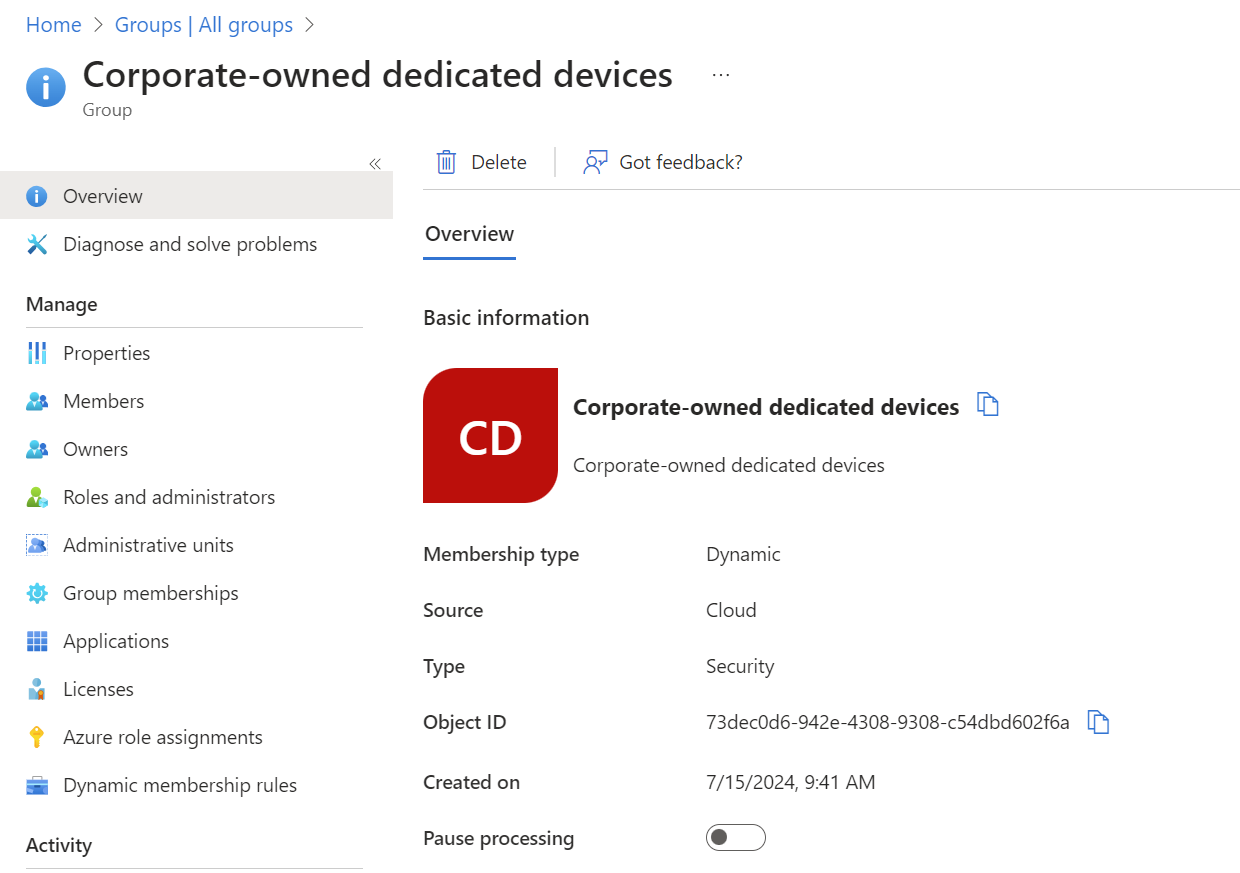Click the Roles and administrators icon

[x=37, y=496]
